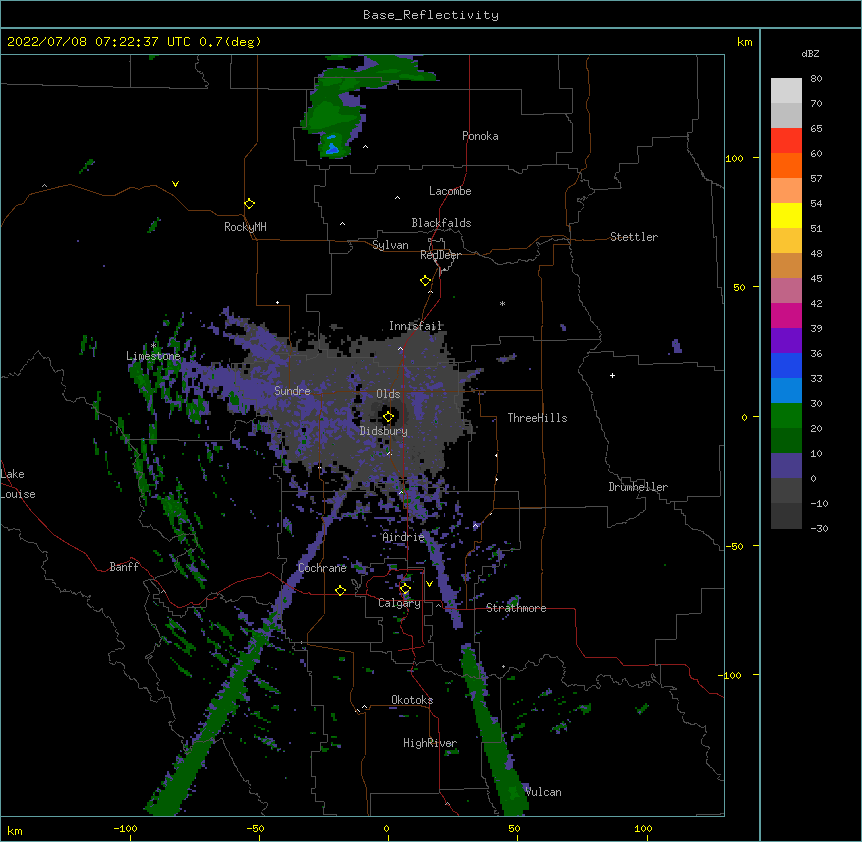
Task: Select the Blackfalds label
Action: click(x=441, y=223)
